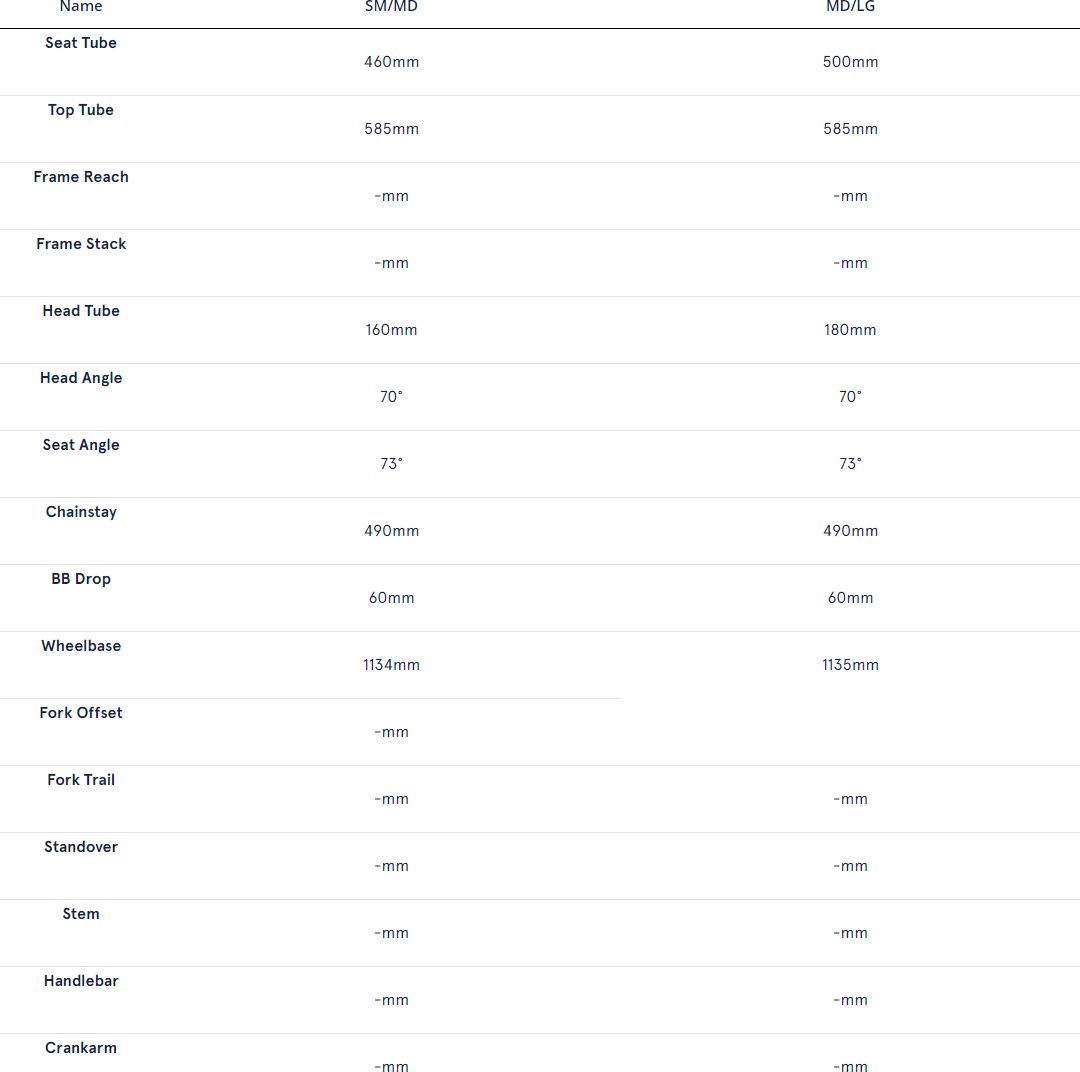The image size is (1080, 1072).
Task: Click the Frame Stack row label
Action: coord(81,244)
